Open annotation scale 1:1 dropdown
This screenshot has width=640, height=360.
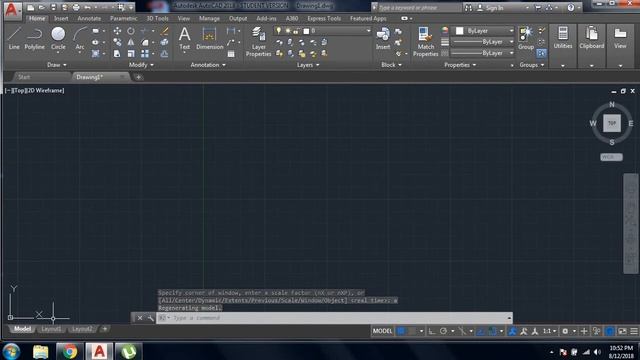click(549, 331)
